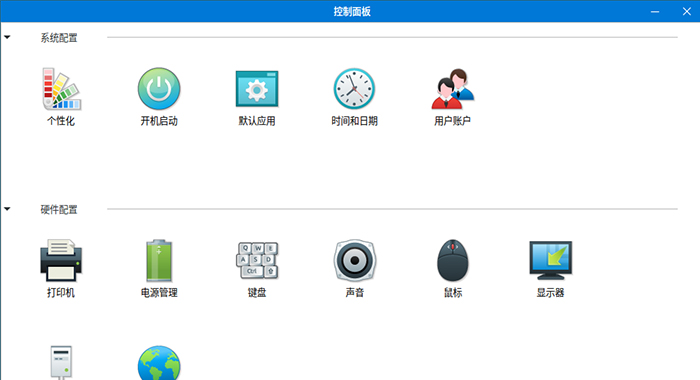Screen dimensions: 700x380
Task: Click the 电源管理 label text
Action: pos(159,292)
